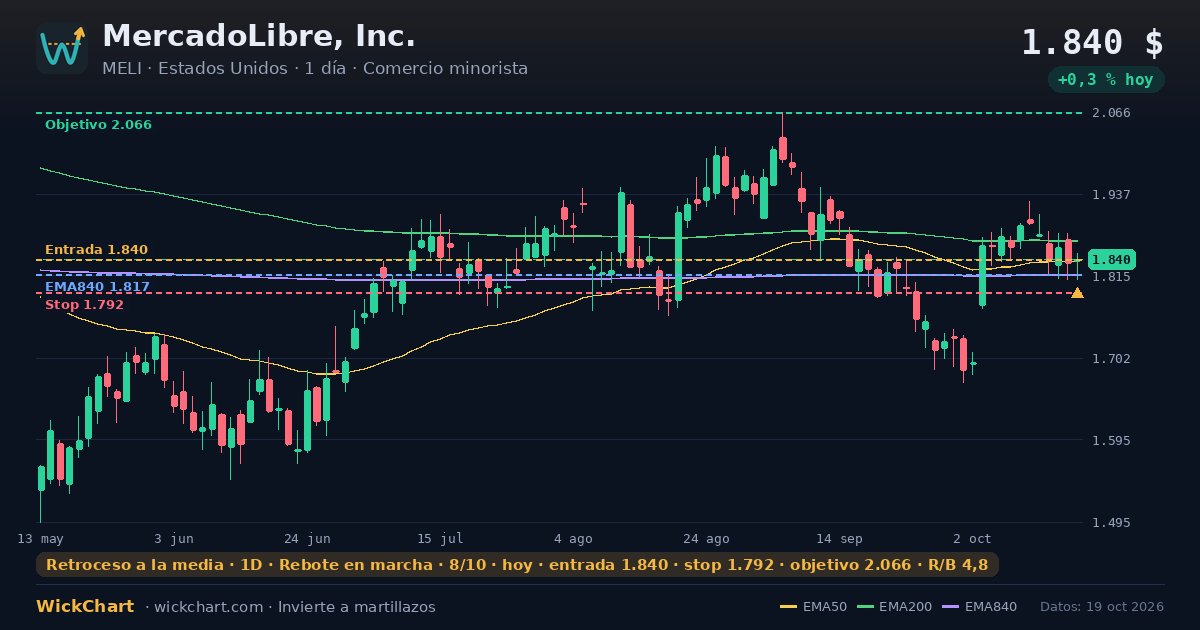
Task: Click the orange triangle marker near the stop line
Action: pos(1077,293)
